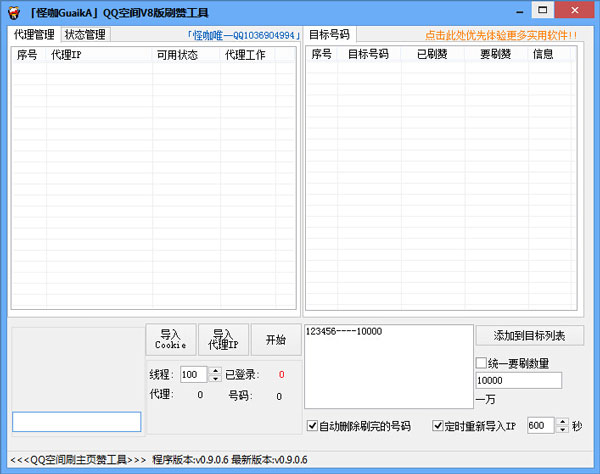The height and width of the screenshot is (474, 600).
Task: Click 添加到目标列表 button
Action: (x=530, y=336)
